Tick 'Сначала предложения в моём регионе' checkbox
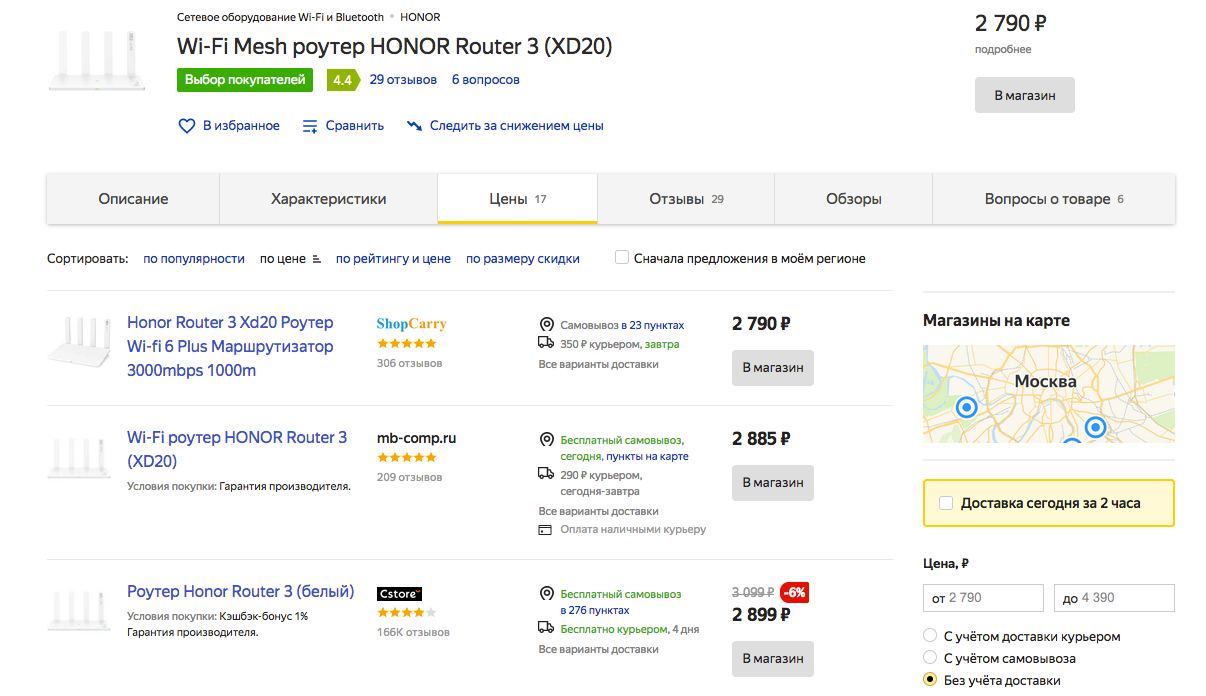Viewport: 1206px width, 696px height. coord(622,258)
